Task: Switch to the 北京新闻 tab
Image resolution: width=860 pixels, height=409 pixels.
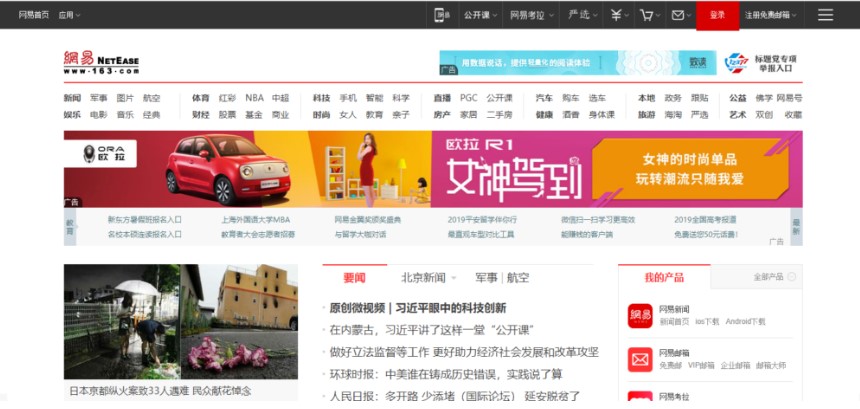Action: 423,278
